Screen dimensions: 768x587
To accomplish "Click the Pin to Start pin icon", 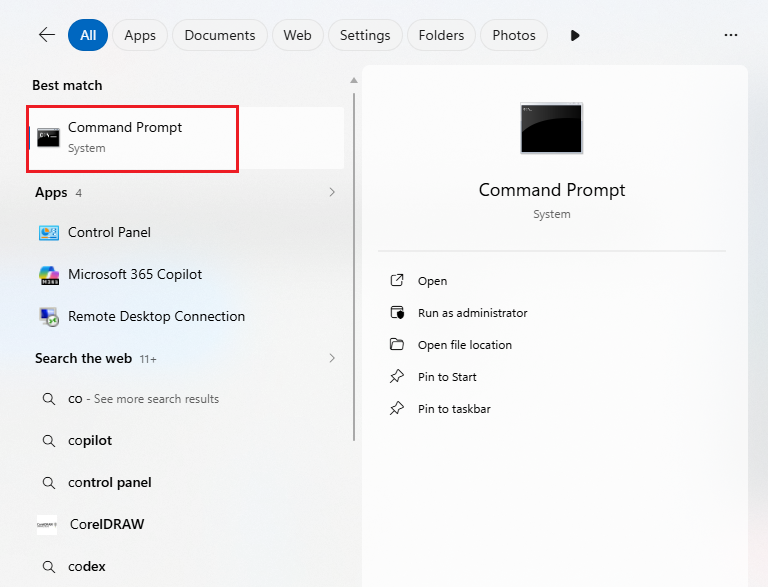I will [x=397, y=376].
